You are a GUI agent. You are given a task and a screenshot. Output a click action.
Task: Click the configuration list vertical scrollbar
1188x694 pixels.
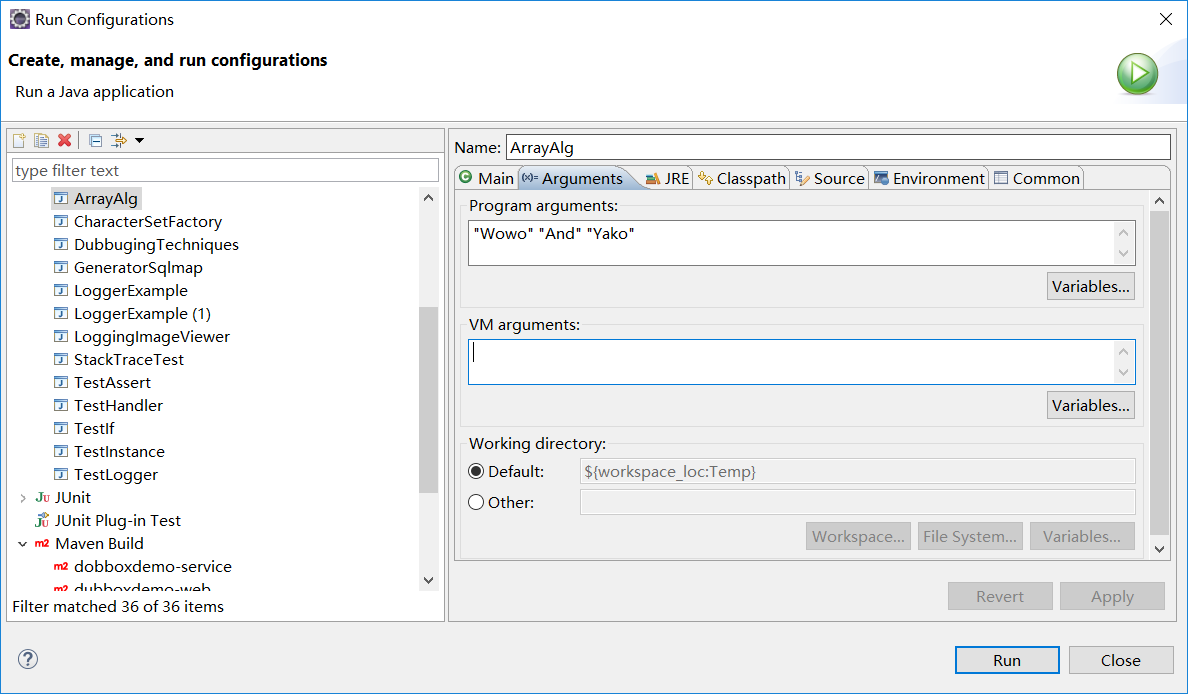428,400
